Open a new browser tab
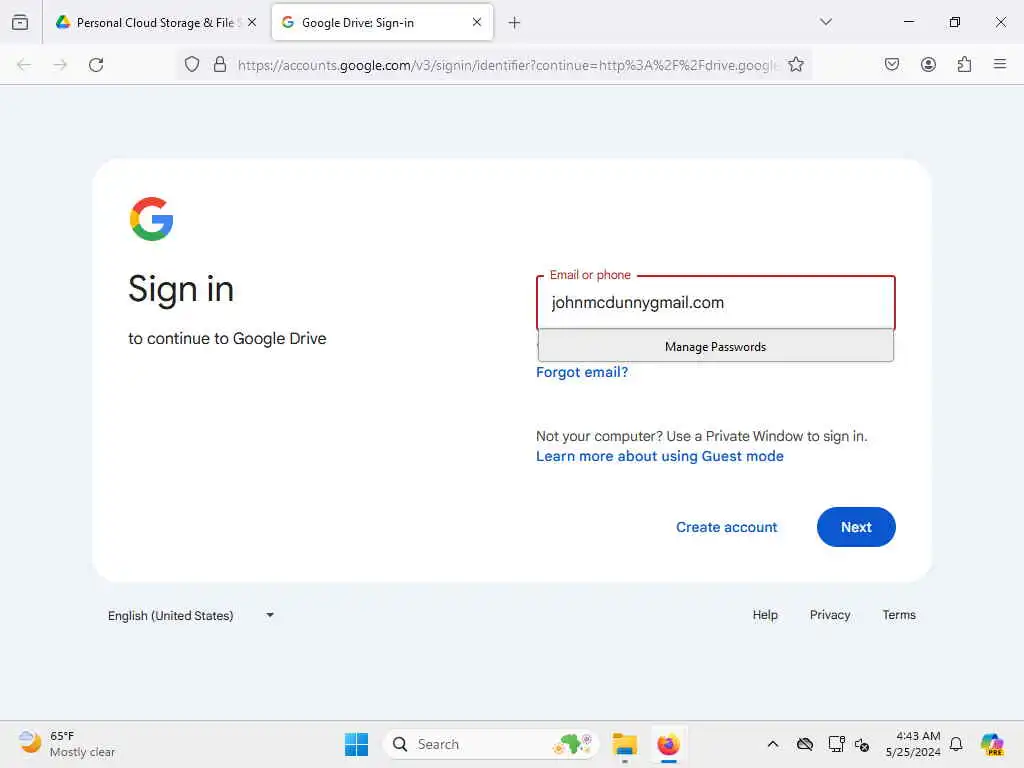Screen dimensions: 1024x768 coord(515,23)
